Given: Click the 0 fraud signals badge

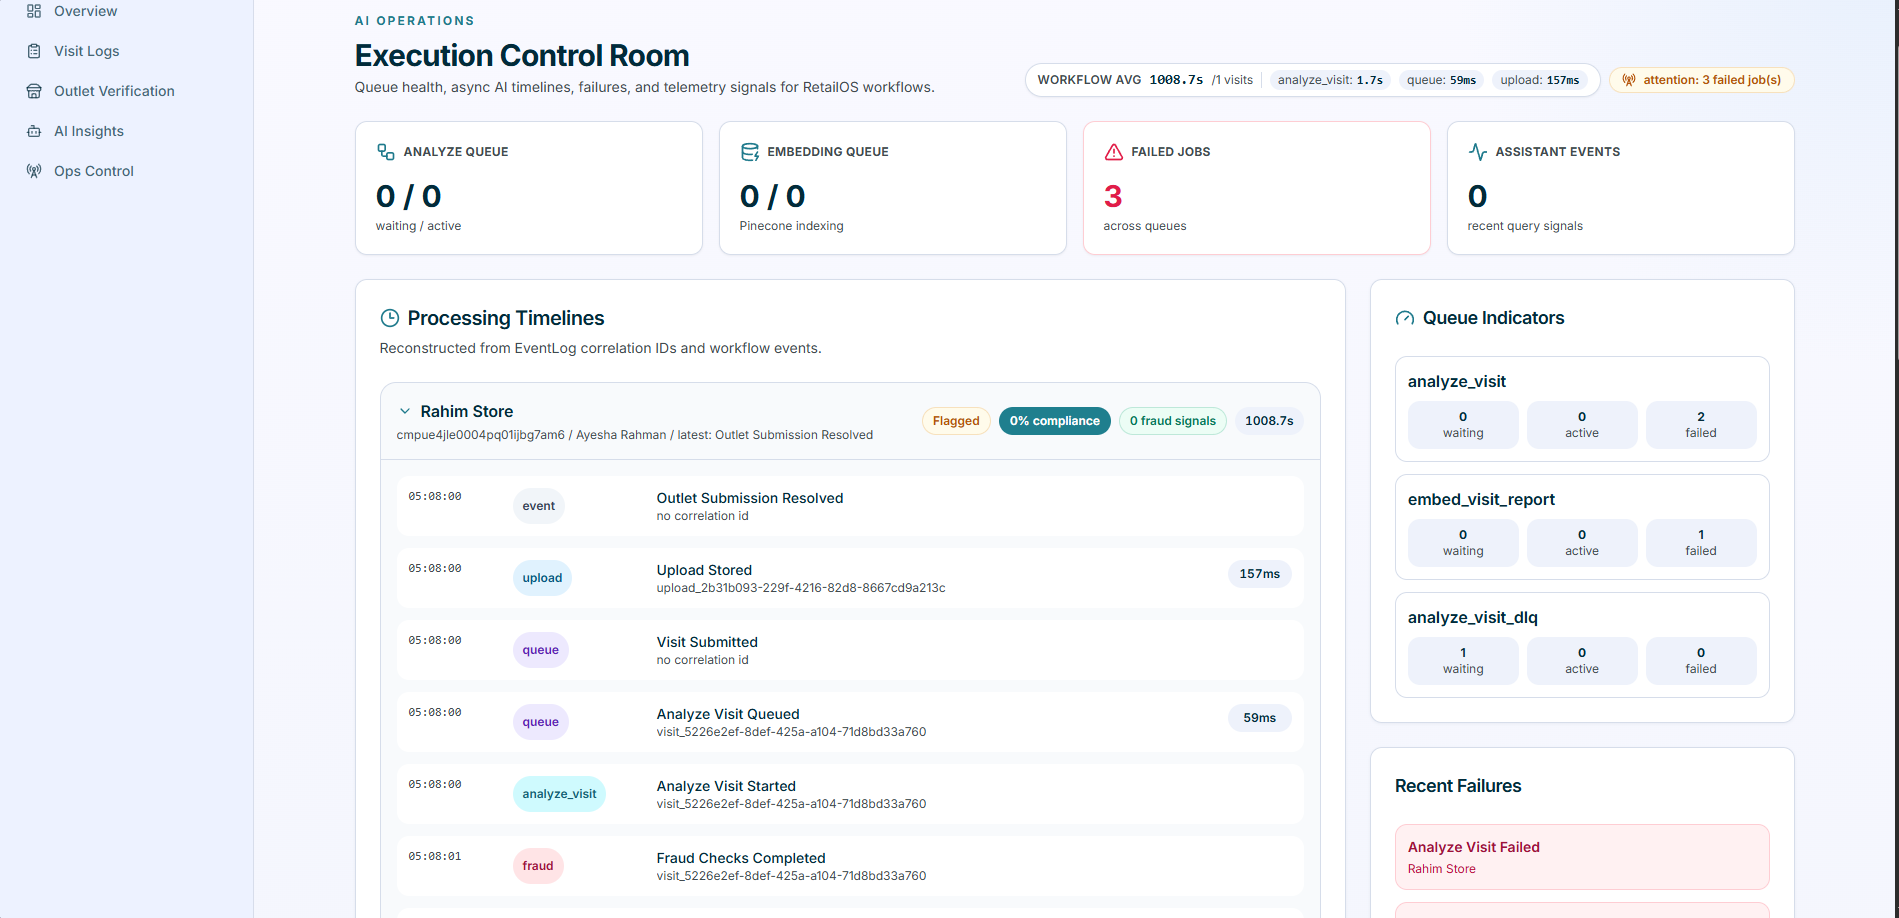Looking at the screenshot, I should (x=1172, y=421).
